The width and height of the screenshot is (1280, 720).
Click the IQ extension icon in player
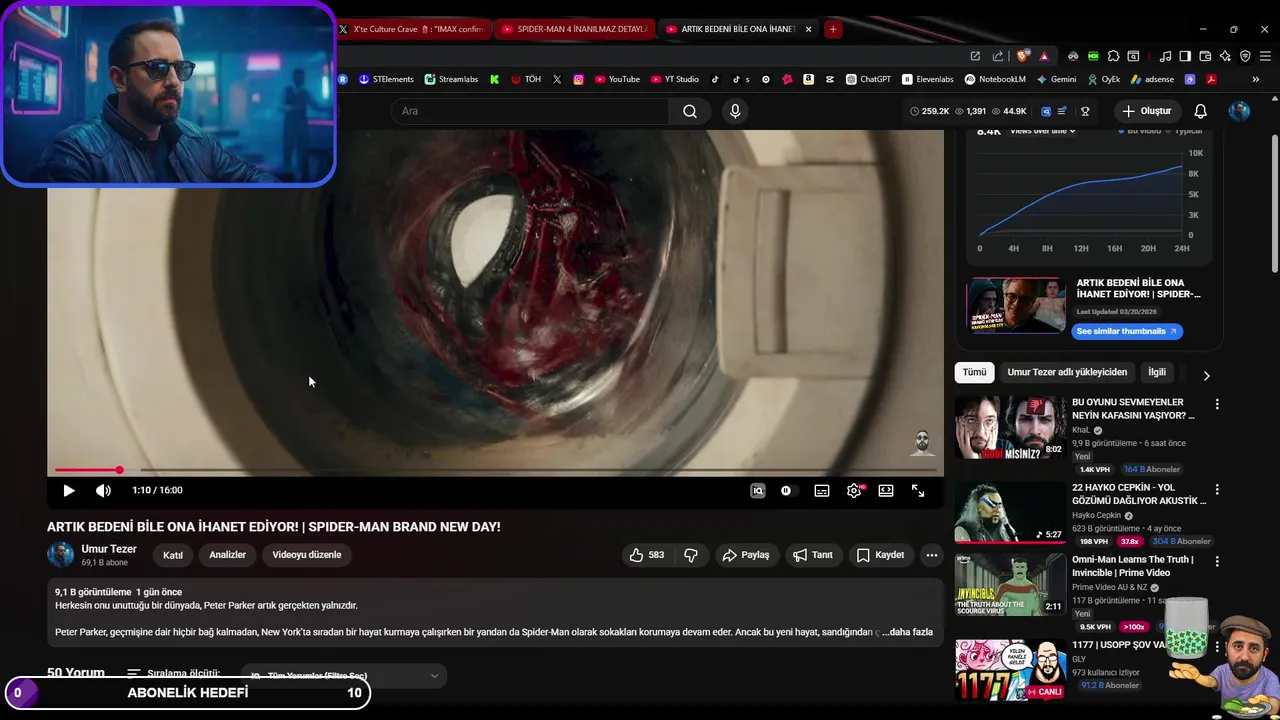tap(758, 491)
